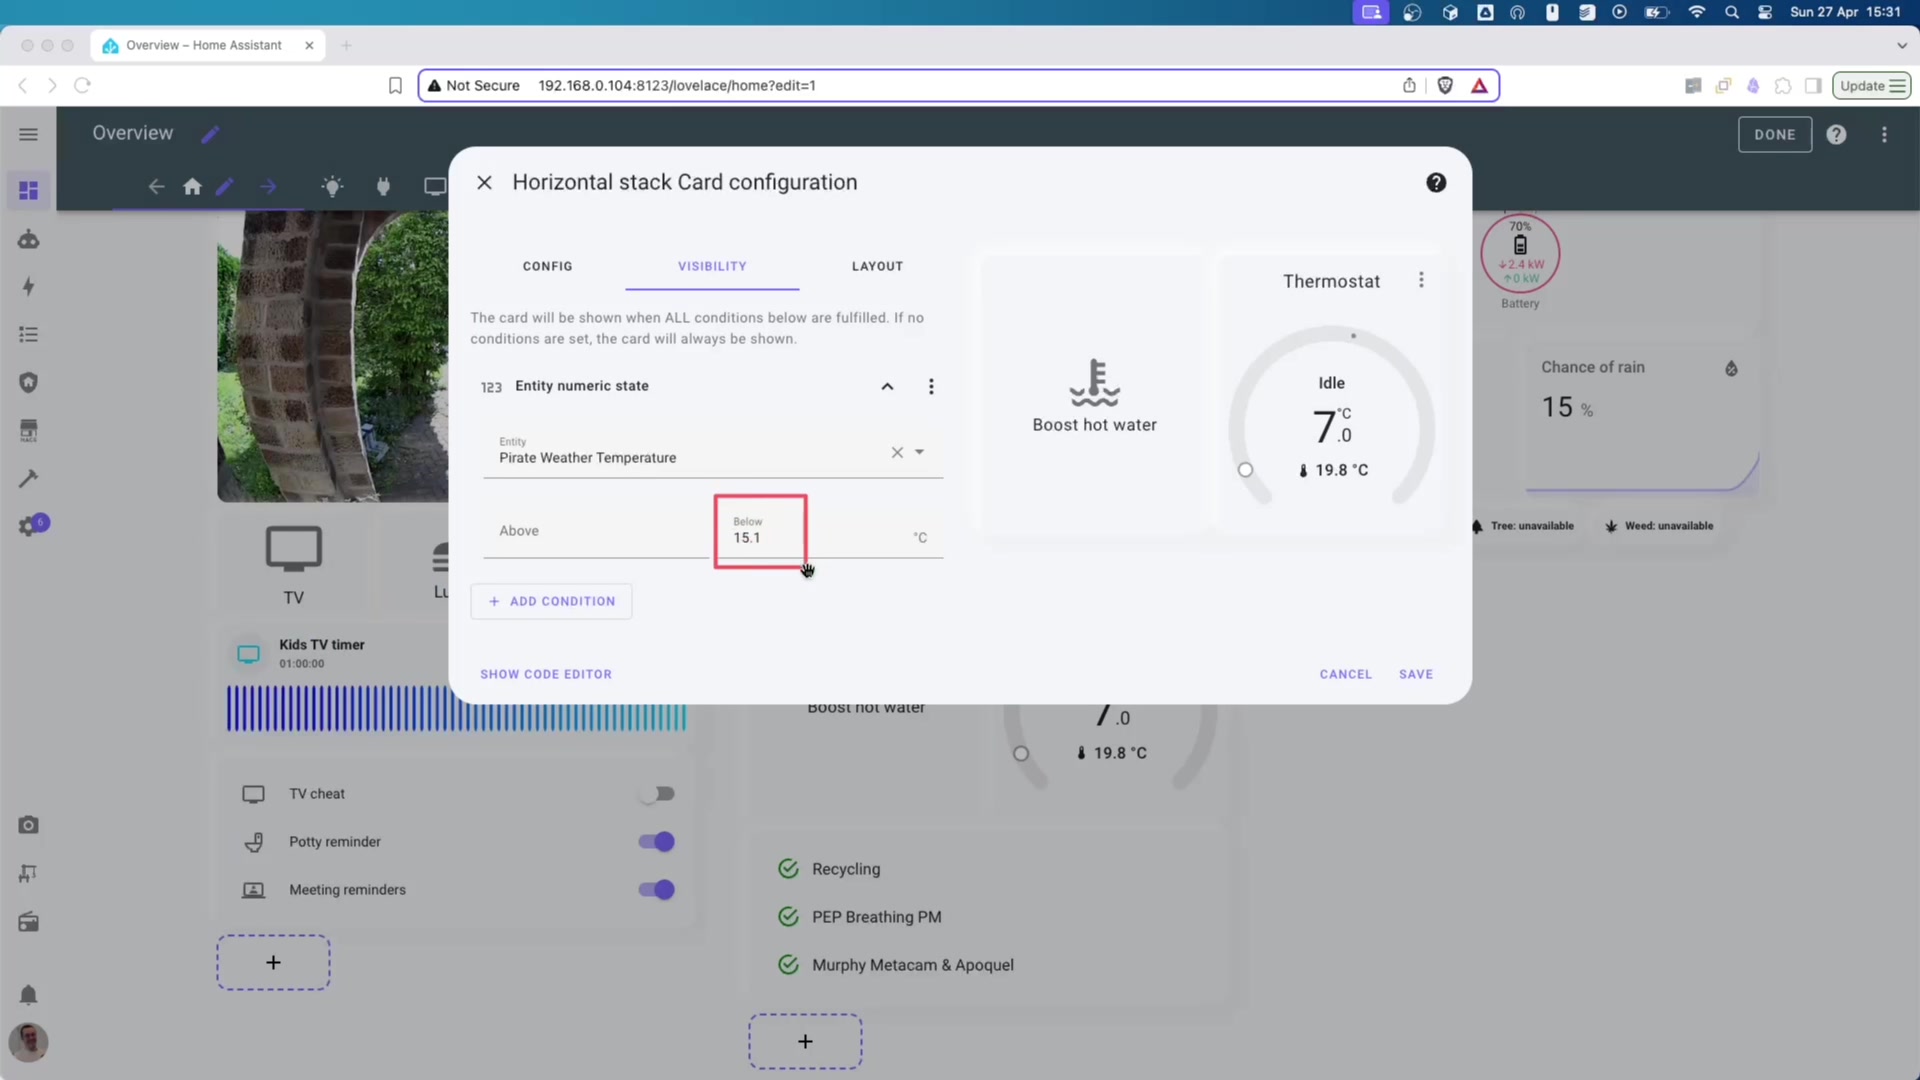
Task: Collapse the Entity numeric state condition
Action: coord(888,387)
